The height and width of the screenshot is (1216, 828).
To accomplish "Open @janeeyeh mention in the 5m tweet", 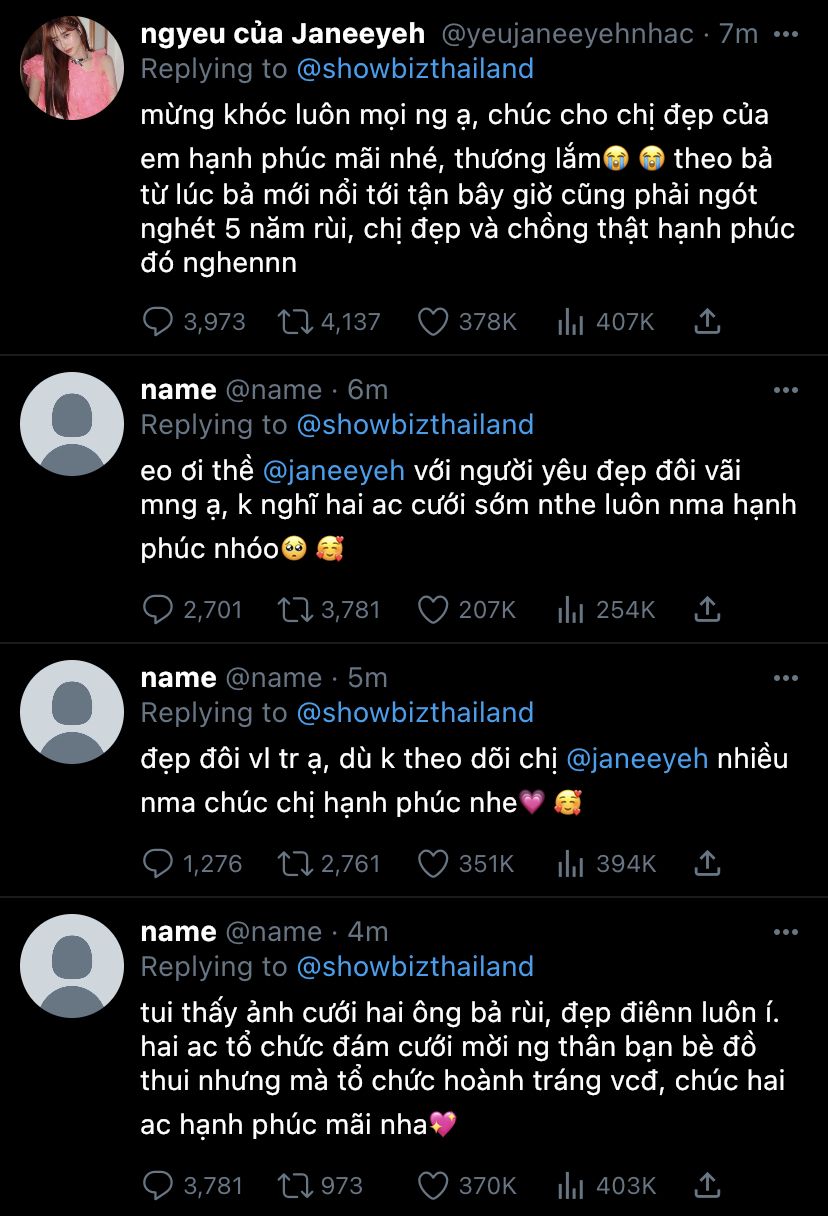I will pos(637,759).
